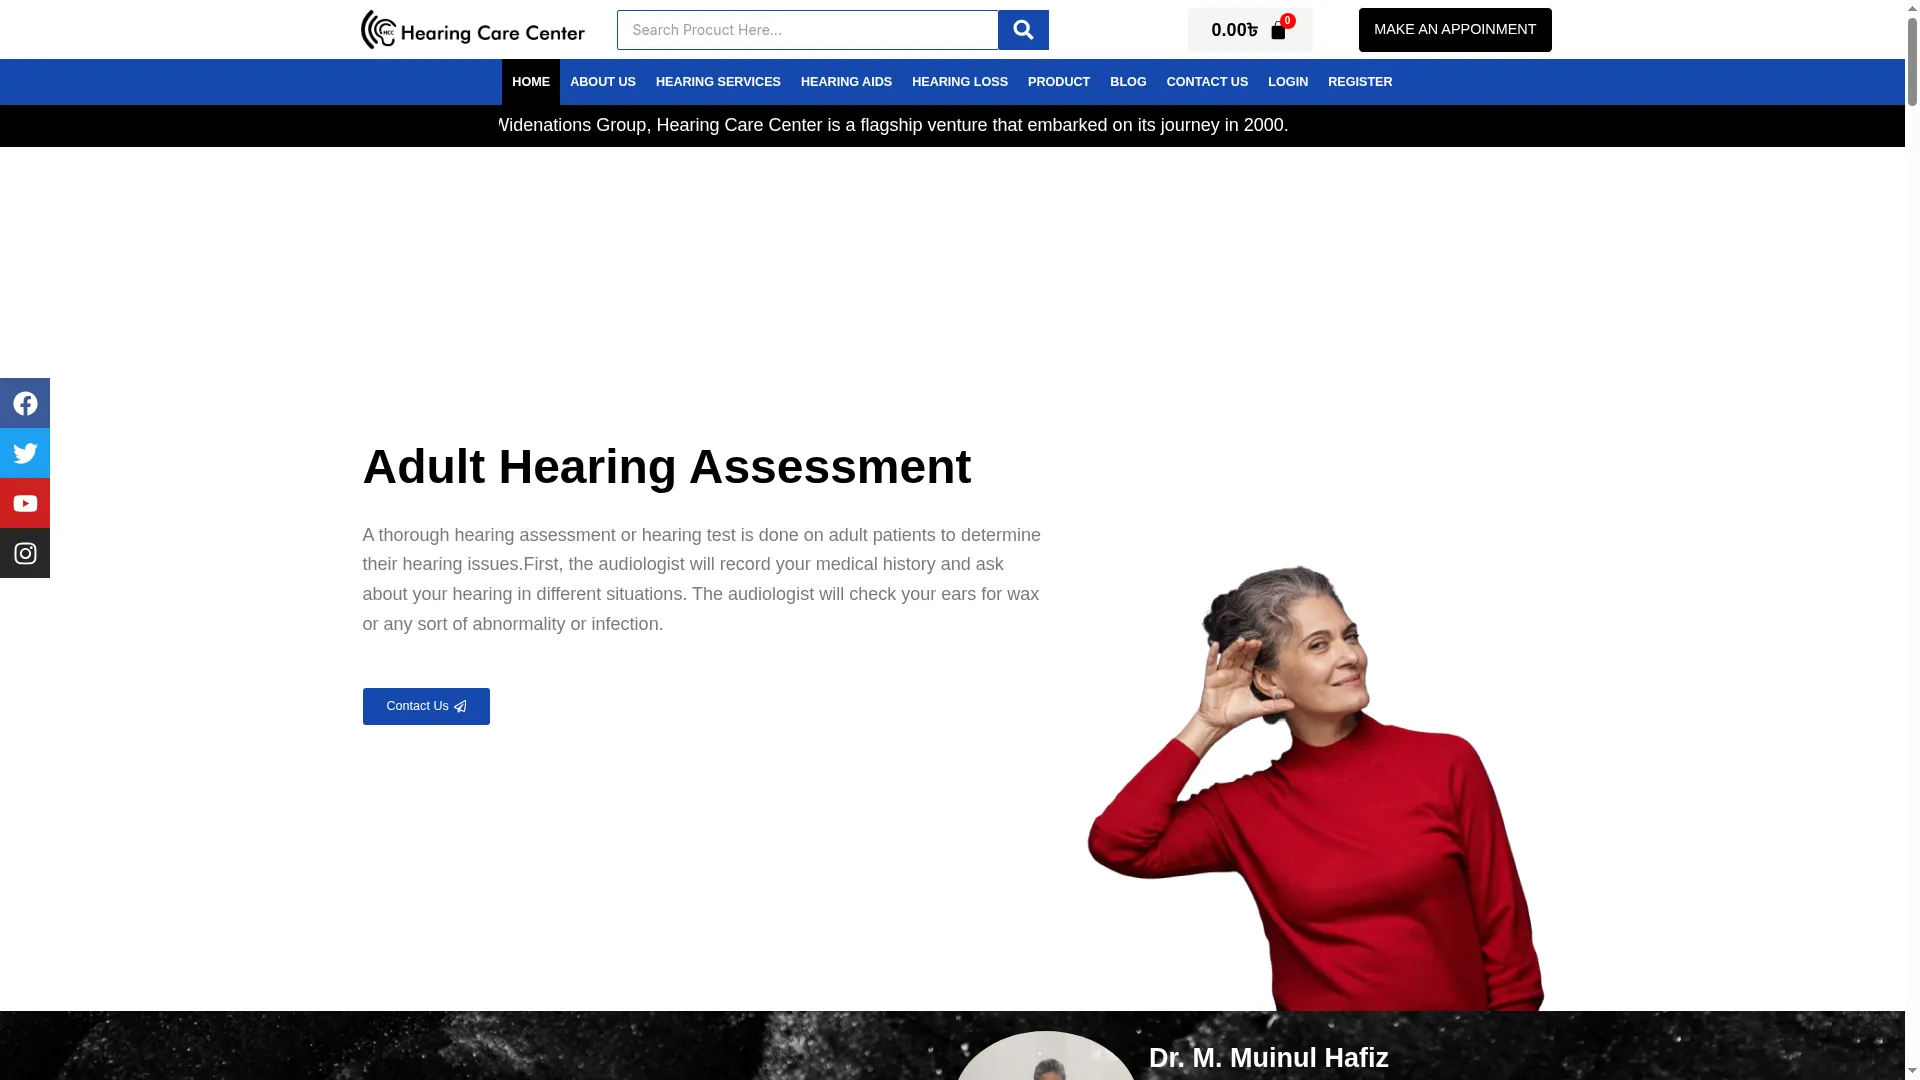This screenshot has width=1920, height=1080.
Task: Click the search product input field
Action: (807, 30)
